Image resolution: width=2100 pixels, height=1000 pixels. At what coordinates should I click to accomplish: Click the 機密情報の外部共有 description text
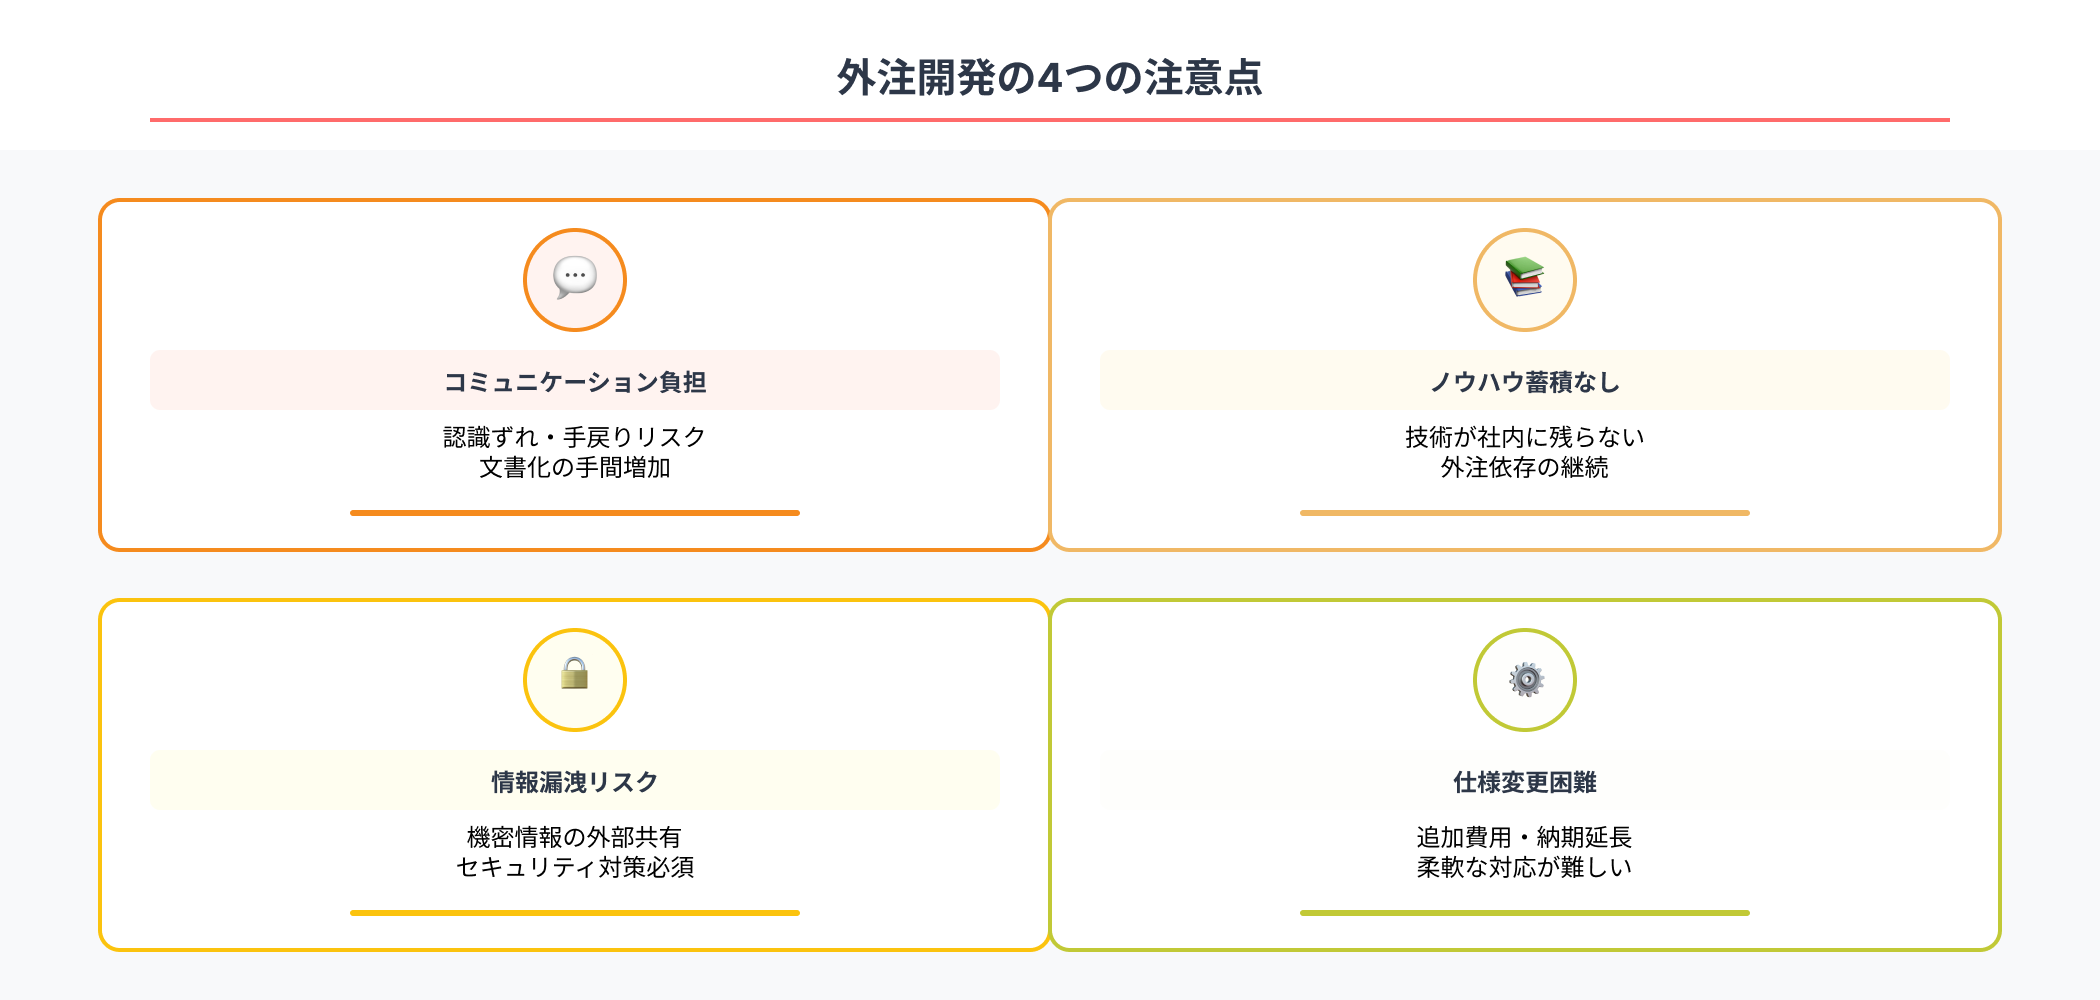tap(575, 837)
